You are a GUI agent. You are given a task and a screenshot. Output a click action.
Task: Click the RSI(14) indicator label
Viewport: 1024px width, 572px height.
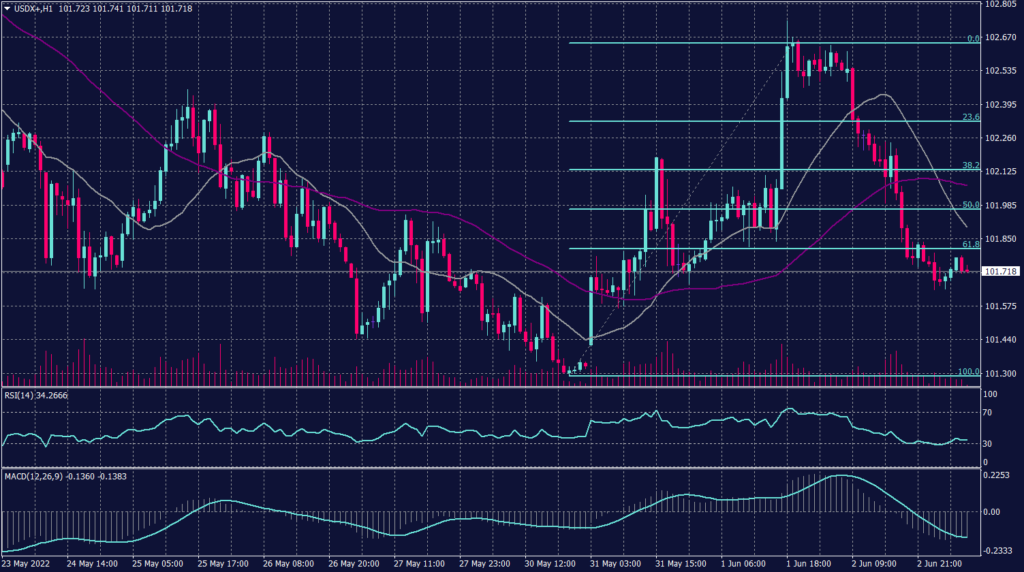point(21,394)
